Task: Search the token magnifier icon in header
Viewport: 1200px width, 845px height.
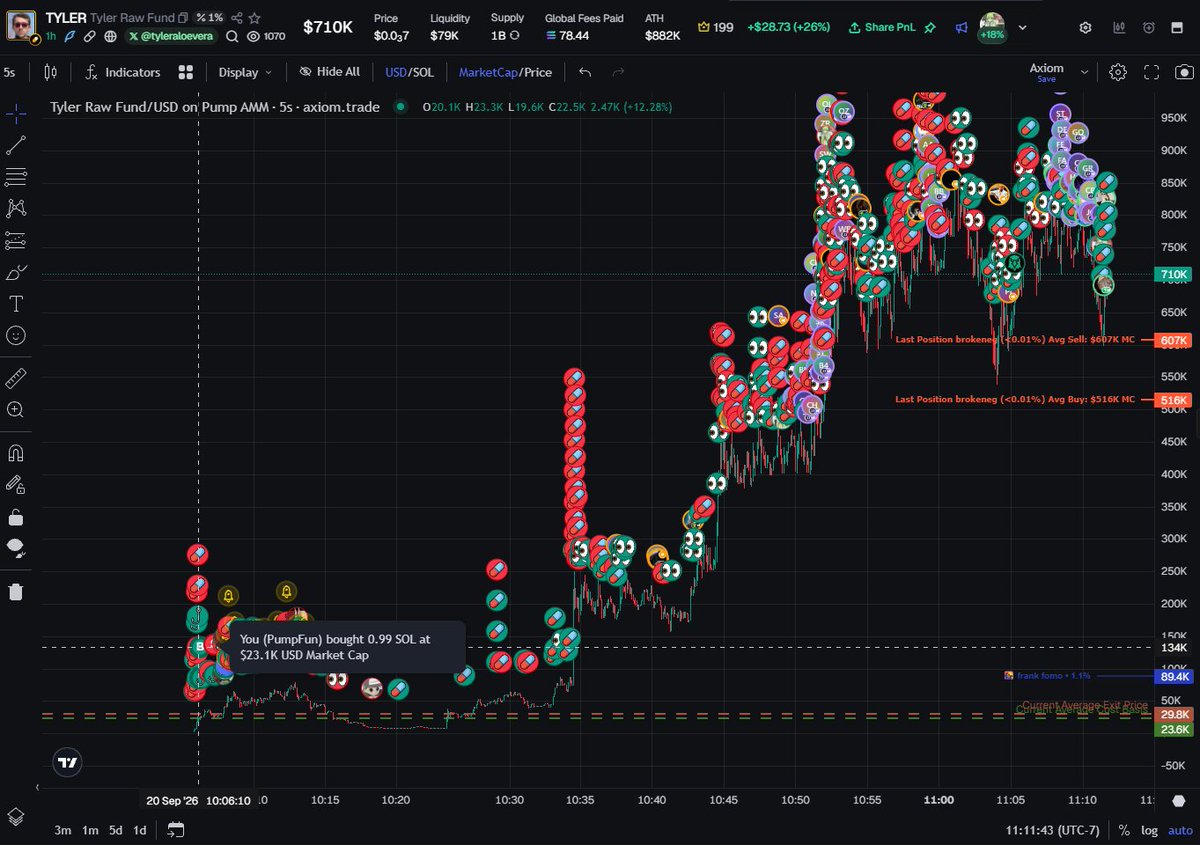Action: click(232, 36)
